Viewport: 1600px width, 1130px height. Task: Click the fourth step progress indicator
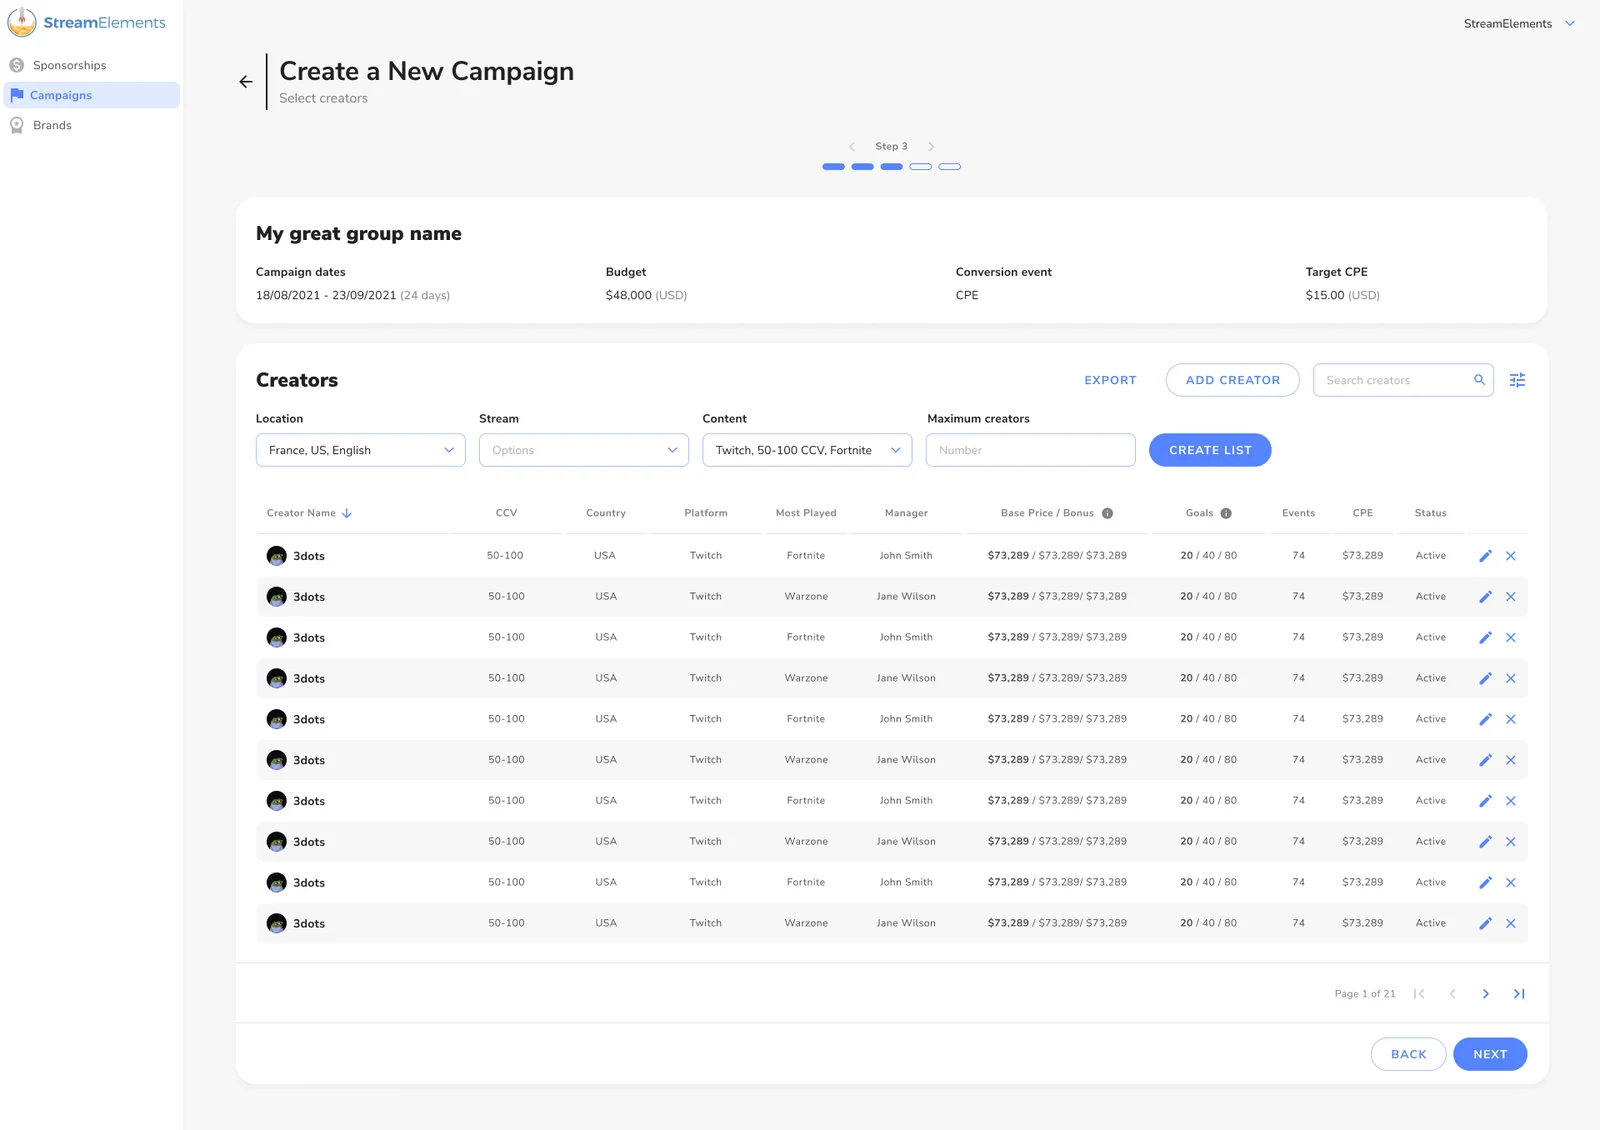tap(921, 167)
